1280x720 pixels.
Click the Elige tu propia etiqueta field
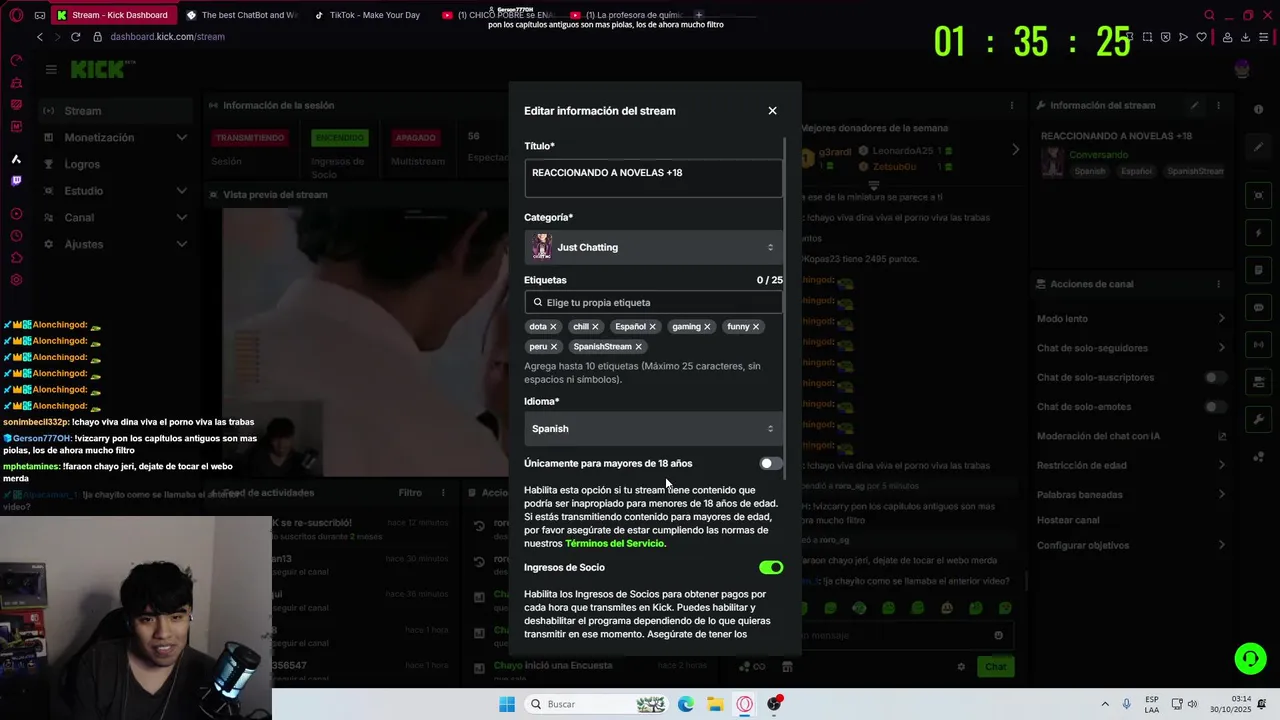pyautogui.click(x=653, y=302)
